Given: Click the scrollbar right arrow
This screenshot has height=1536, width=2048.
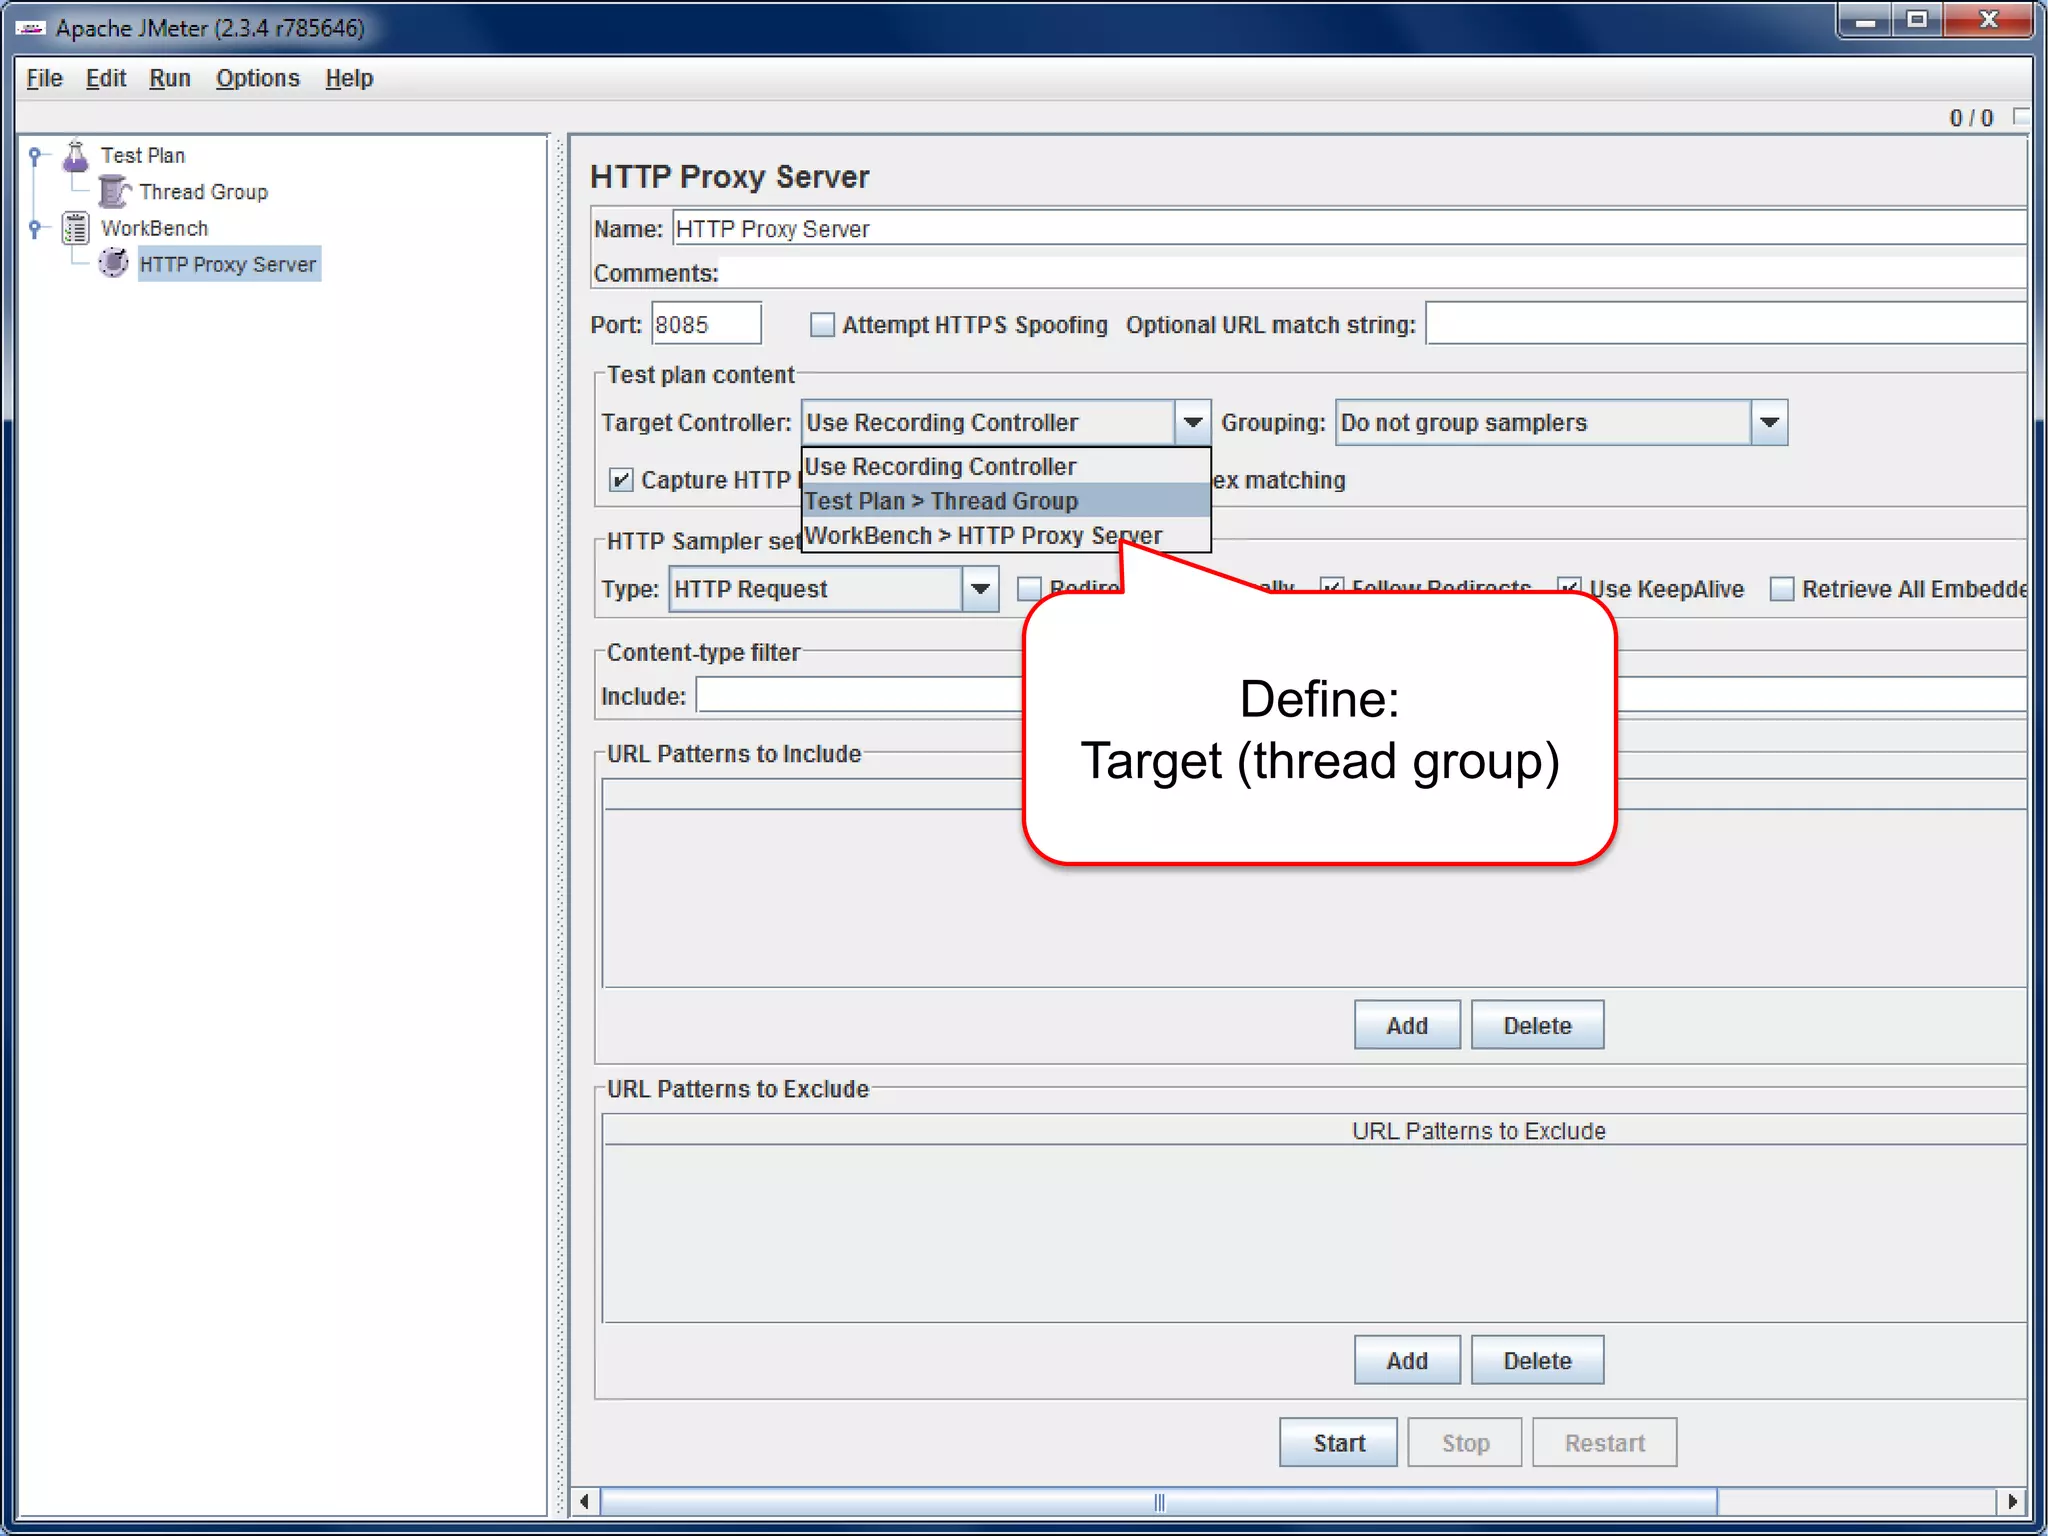Looking at the screenshot, I should tap(2011, 1502).
